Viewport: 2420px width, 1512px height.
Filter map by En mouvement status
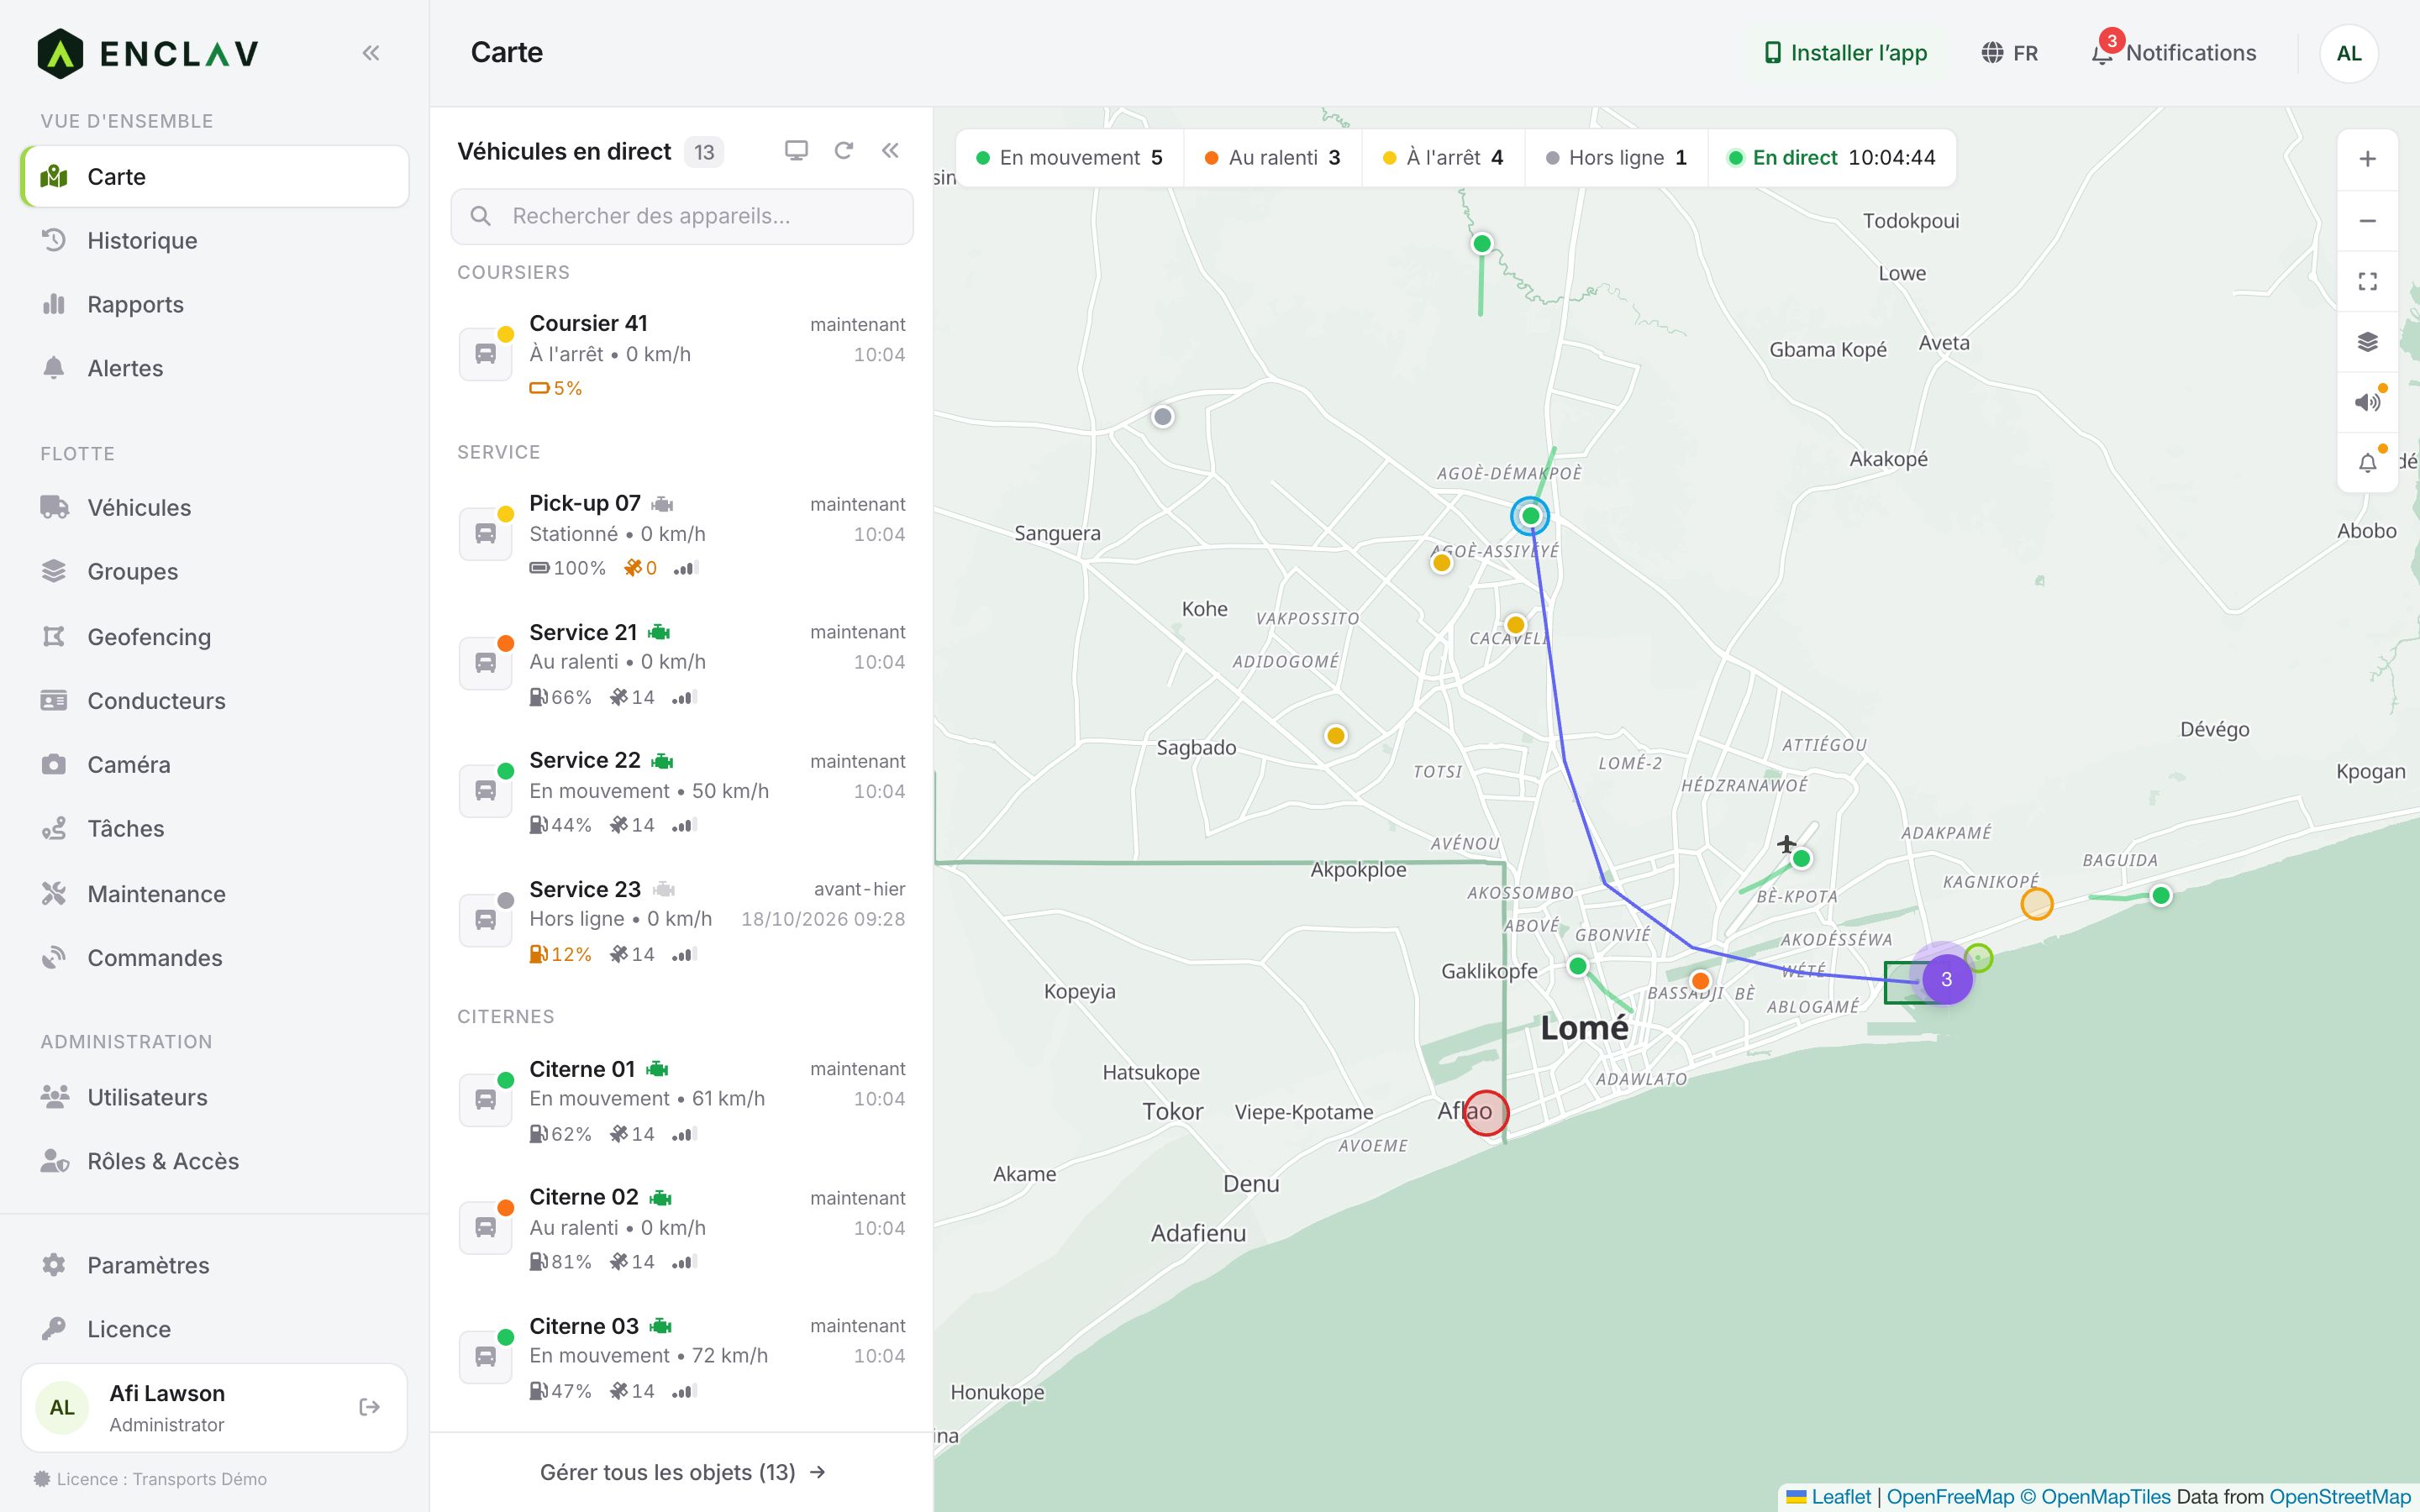point(1069,158)
